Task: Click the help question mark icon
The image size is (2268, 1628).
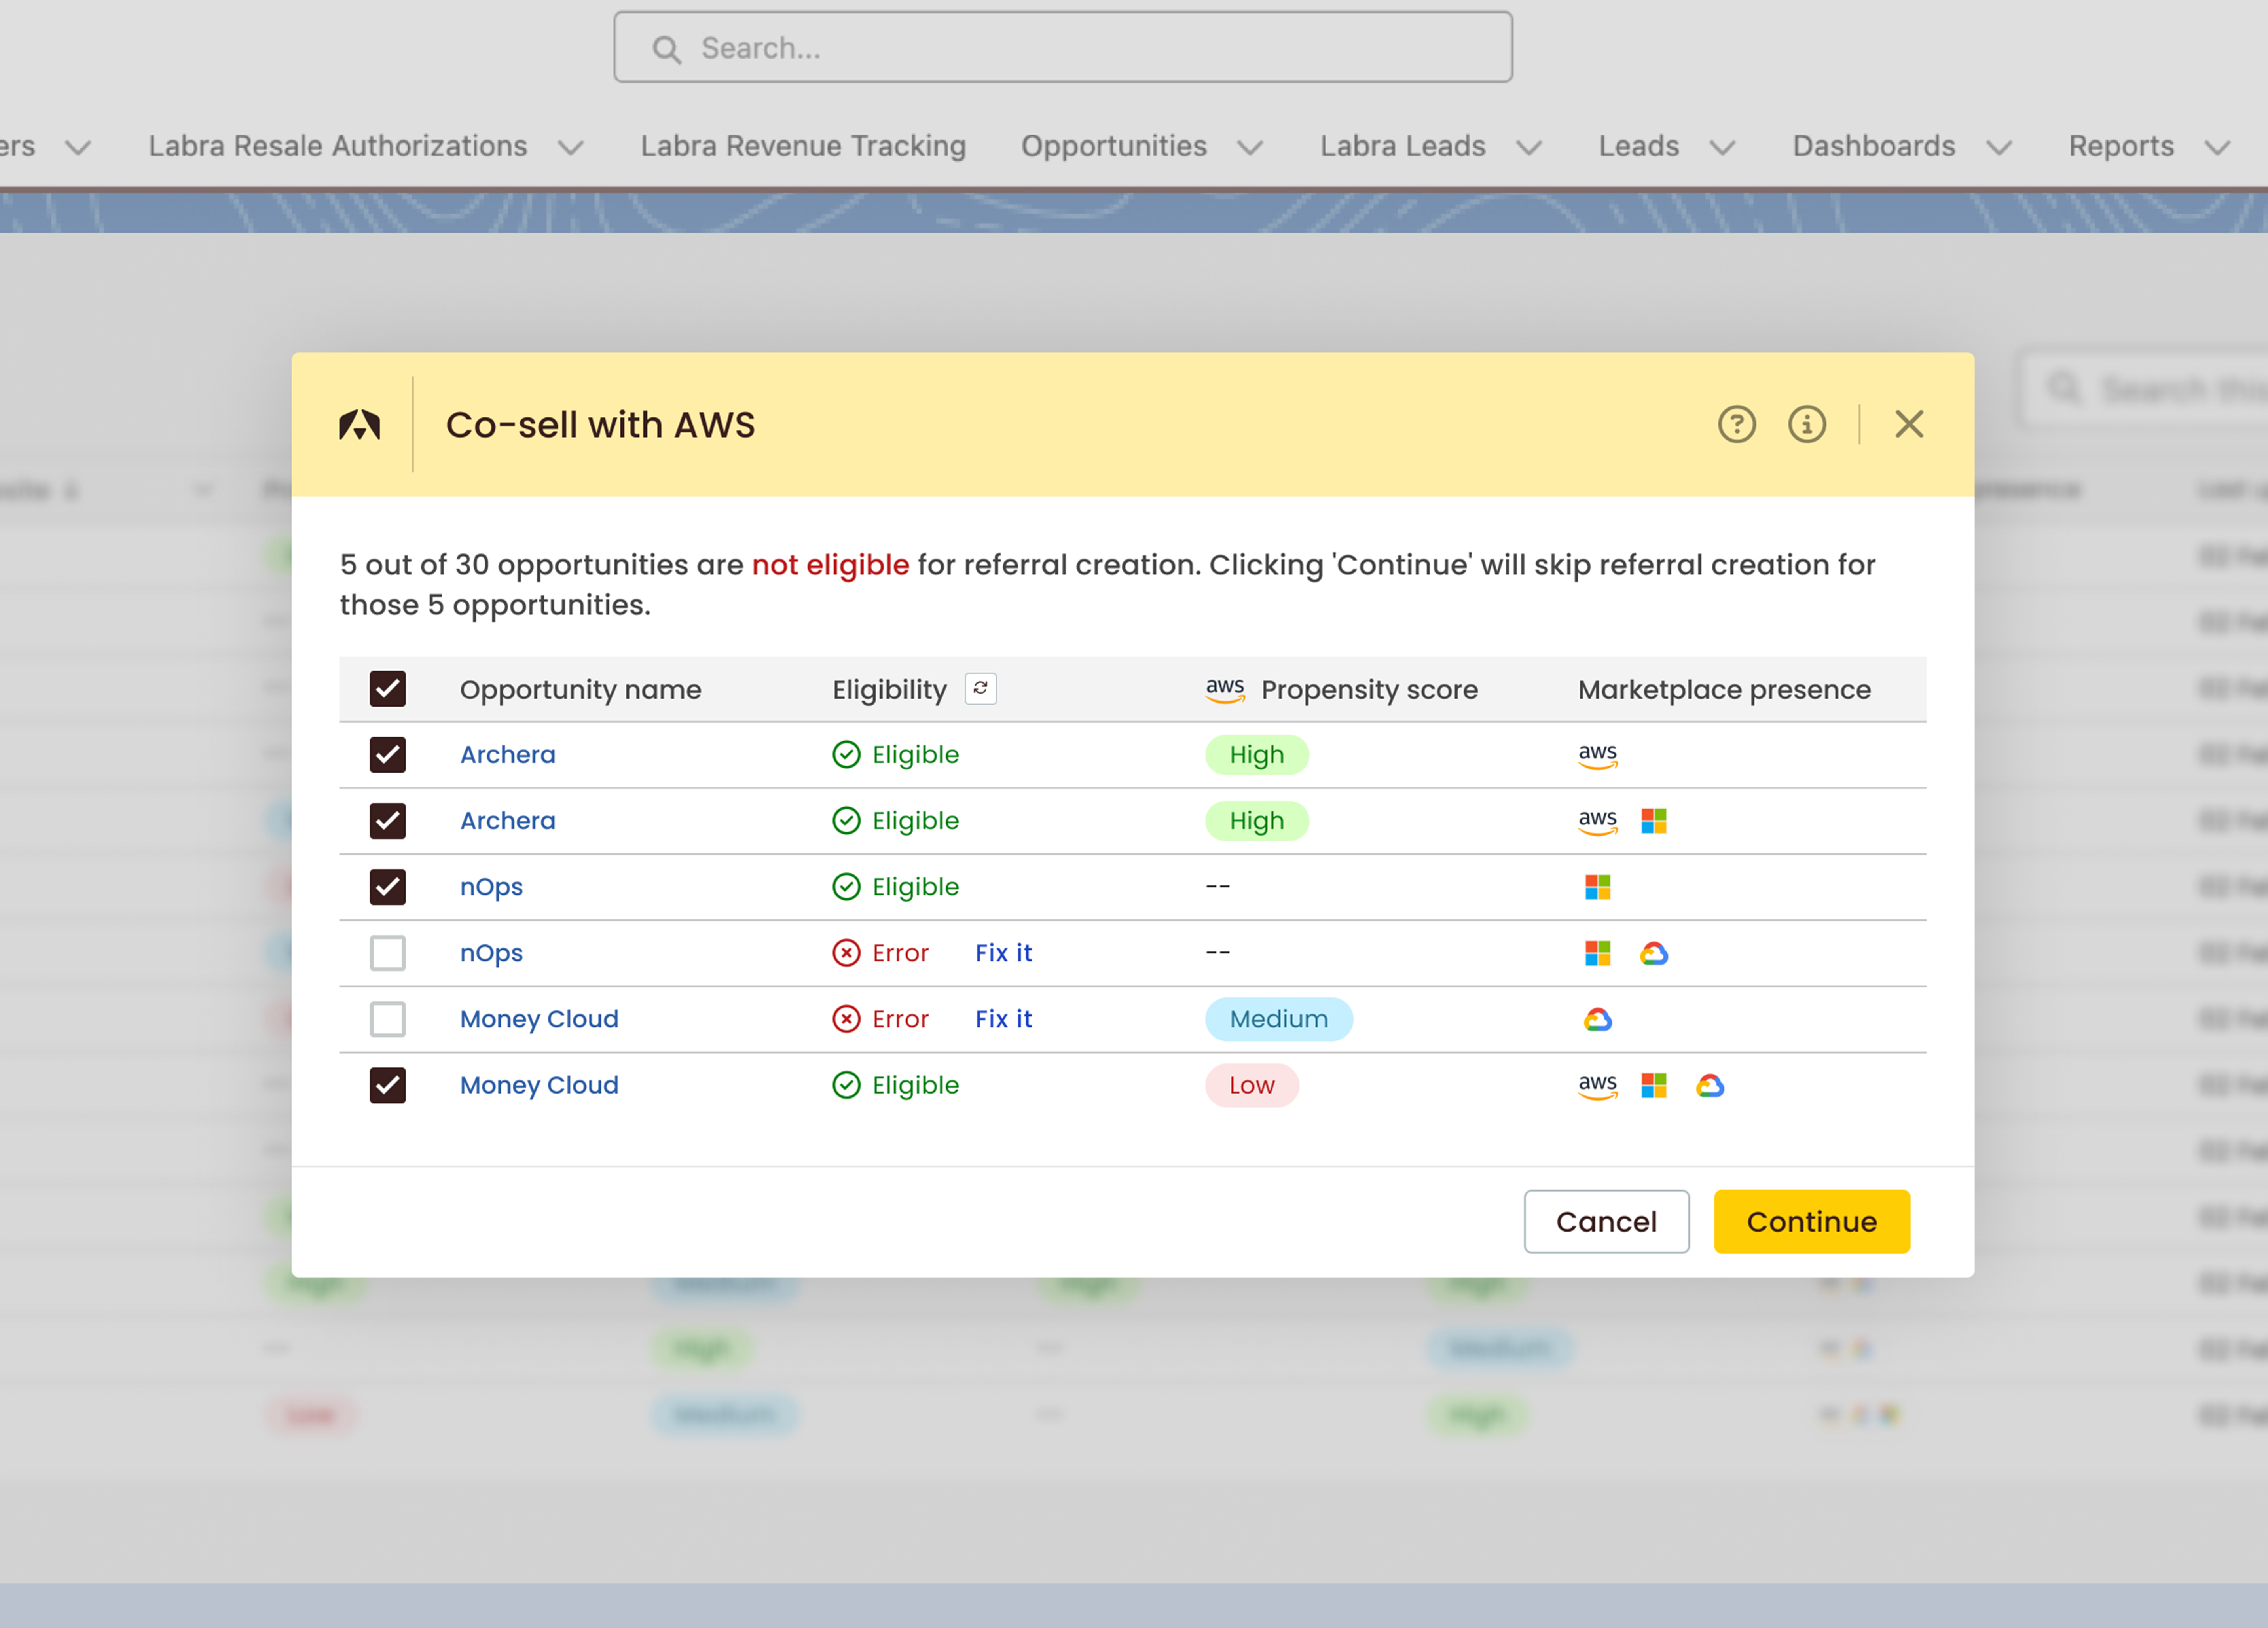Action: (1737, 424)
